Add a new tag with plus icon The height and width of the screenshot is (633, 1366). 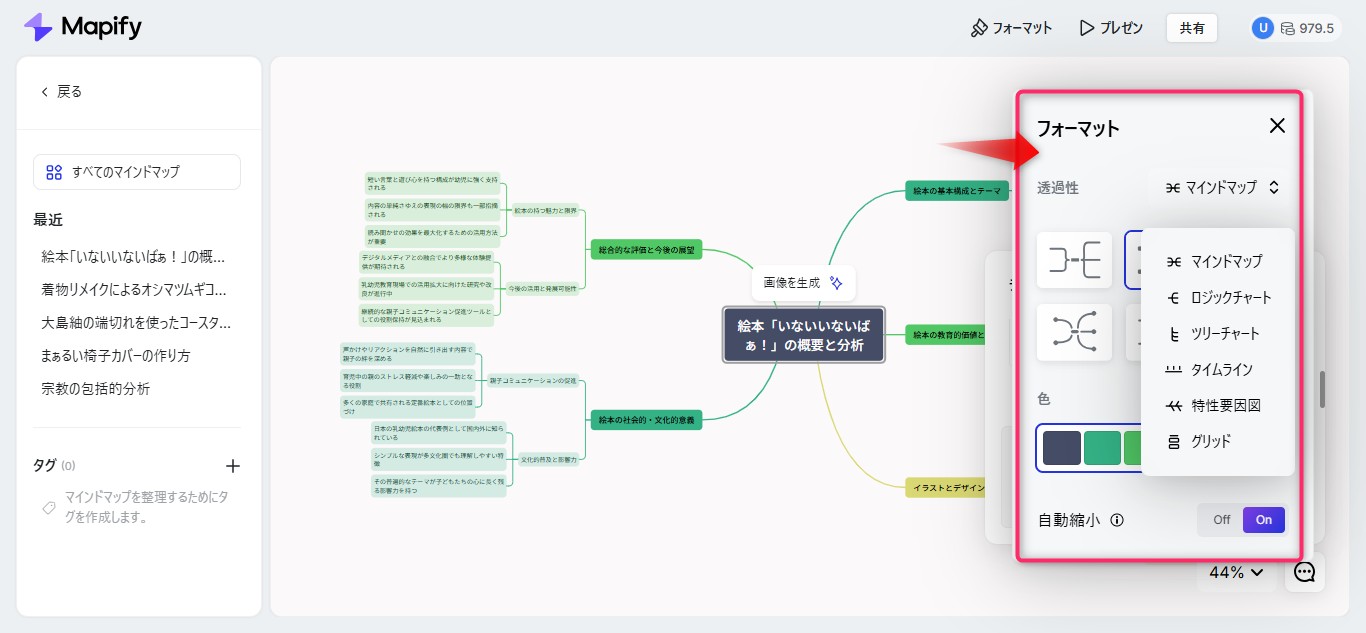click(x=233, y=466)
